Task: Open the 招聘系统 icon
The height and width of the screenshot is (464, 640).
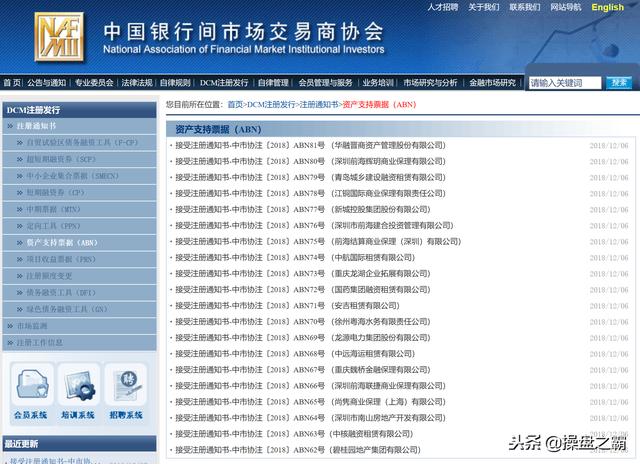Action: coord(126,392)
